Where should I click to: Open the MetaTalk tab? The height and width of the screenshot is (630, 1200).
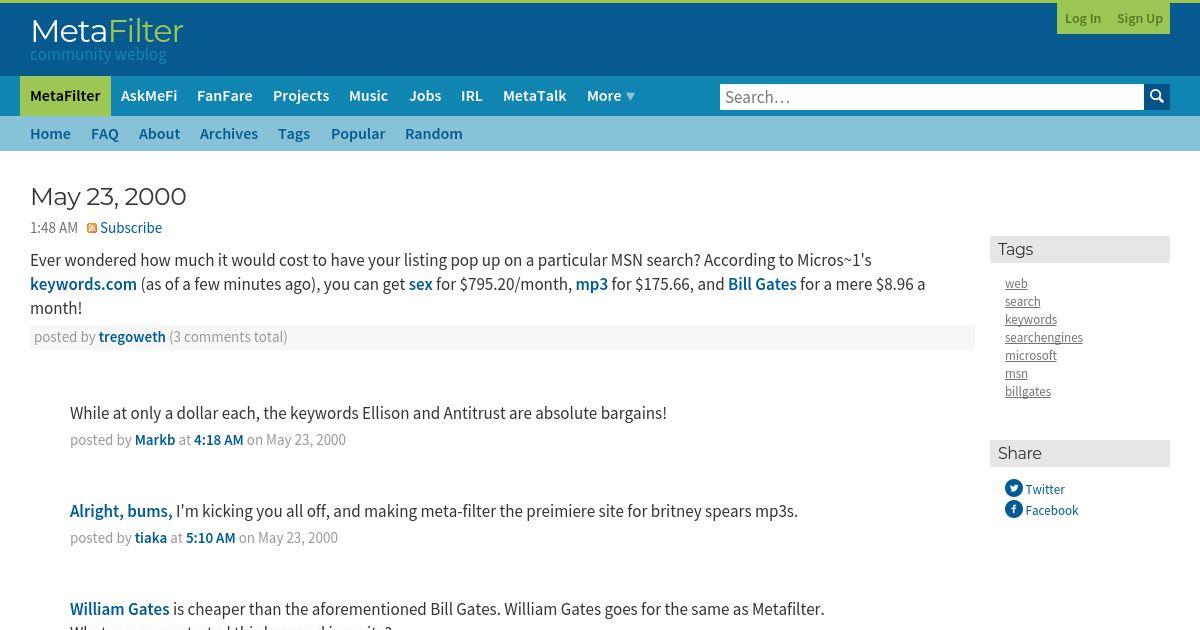(534, 96)
